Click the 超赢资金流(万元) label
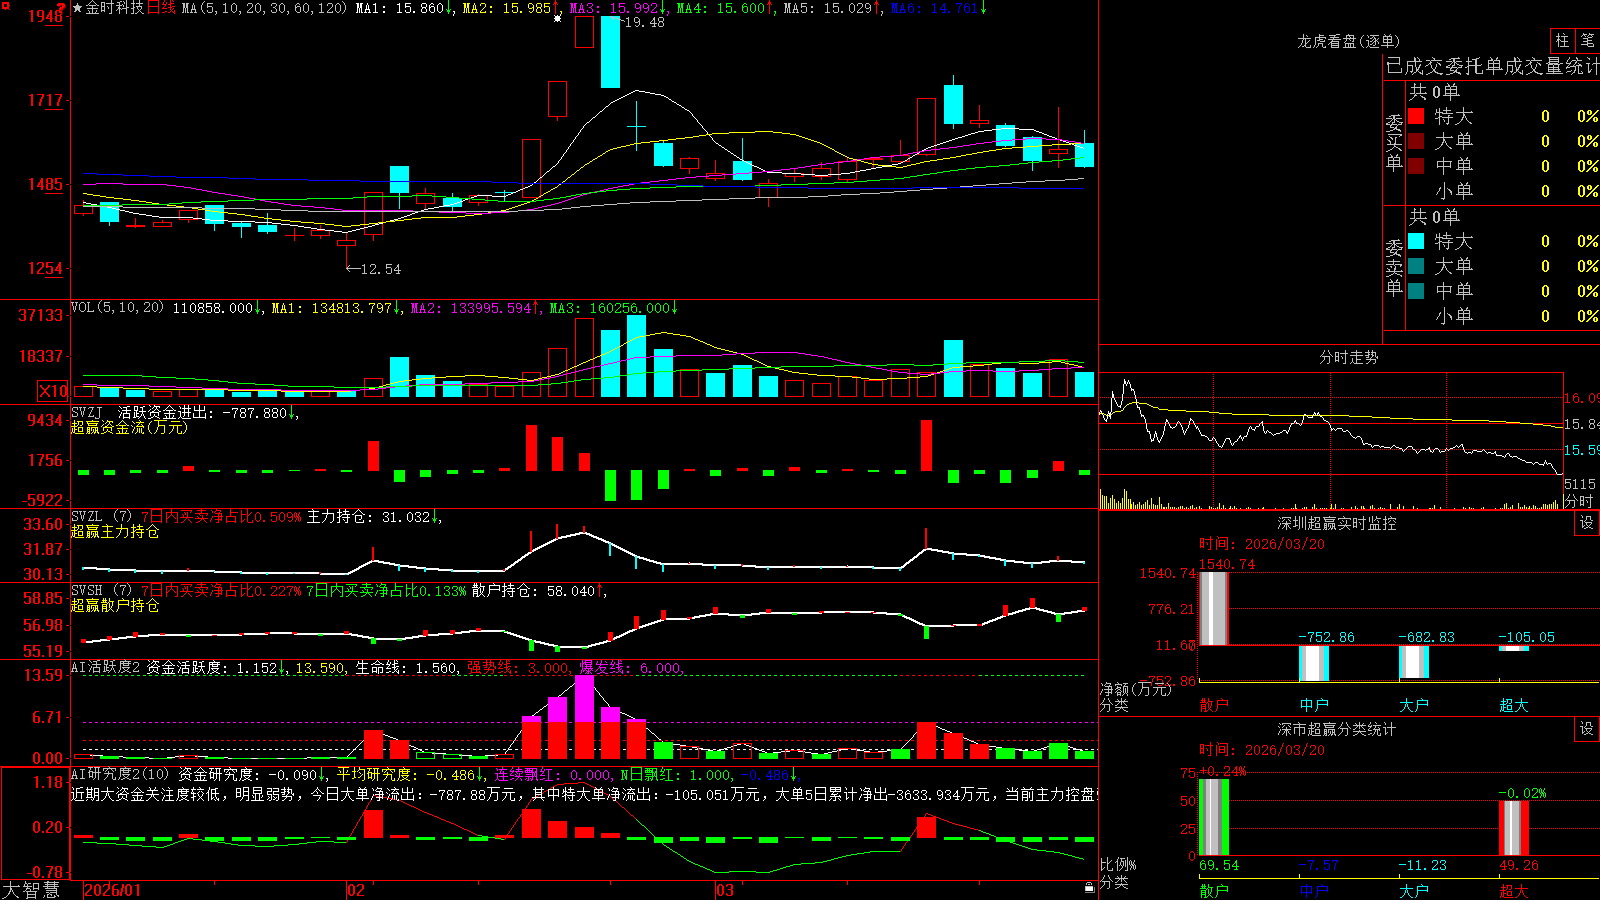The height and width of the screenshot is (900, 1600). point(129,427)
